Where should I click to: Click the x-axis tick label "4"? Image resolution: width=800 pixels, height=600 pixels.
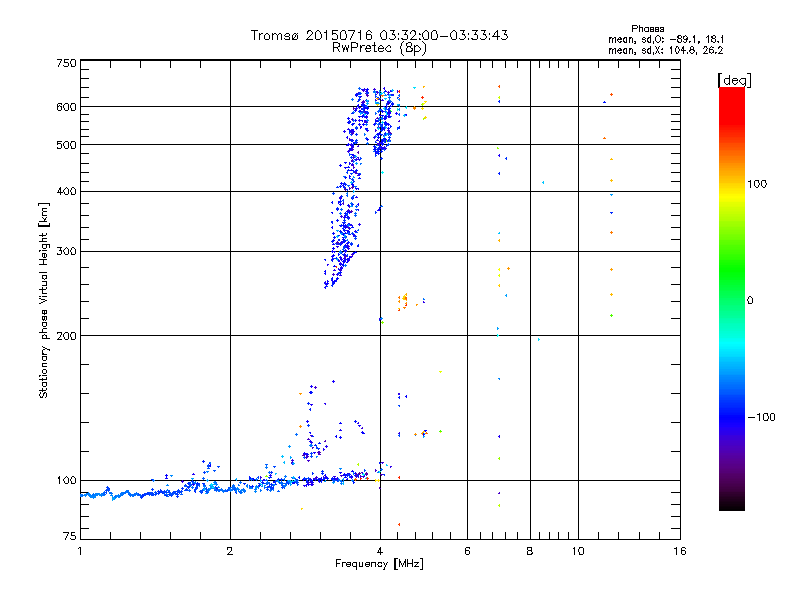click(x=380, y=551)
